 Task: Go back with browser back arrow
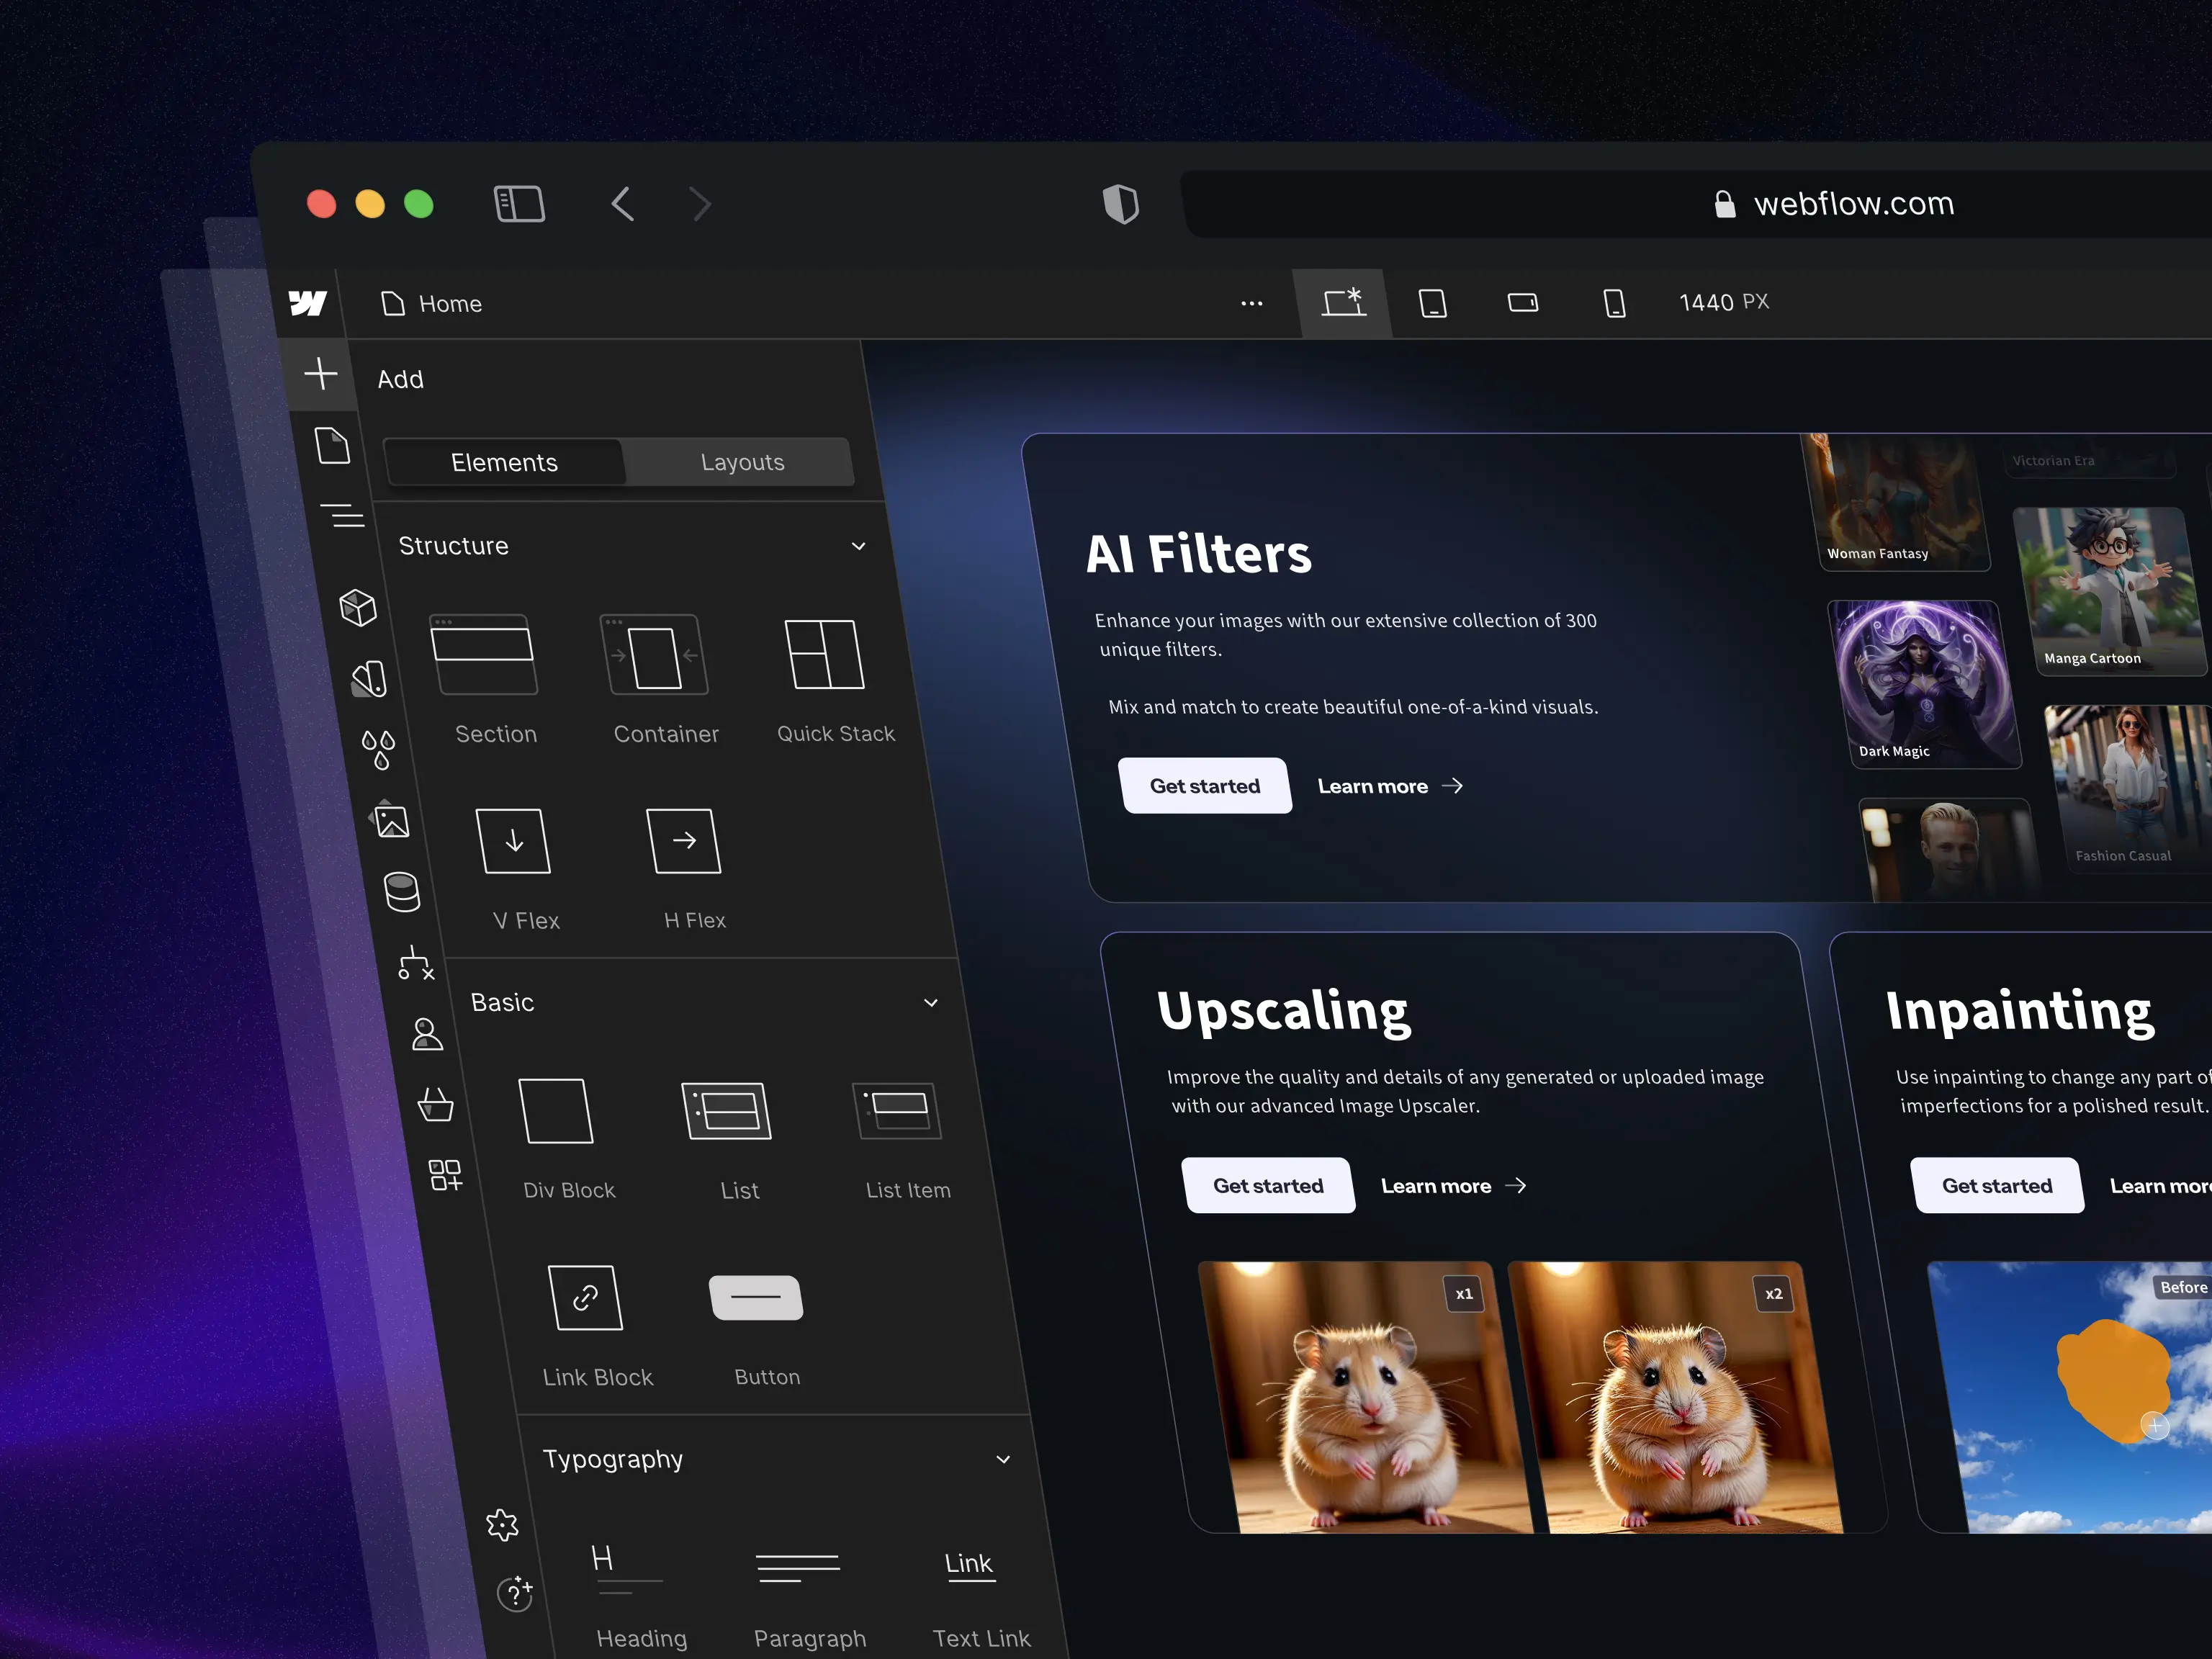pyautogui.click(x=622, y=204)
